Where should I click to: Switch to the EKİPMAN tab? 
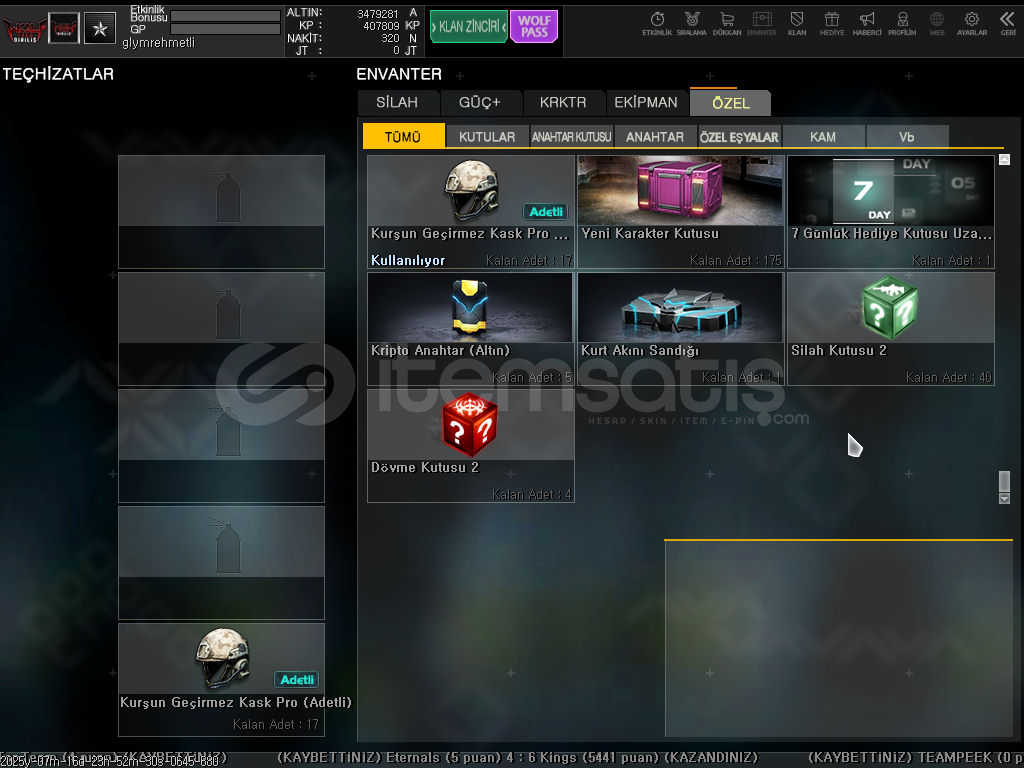pos(646,103)
